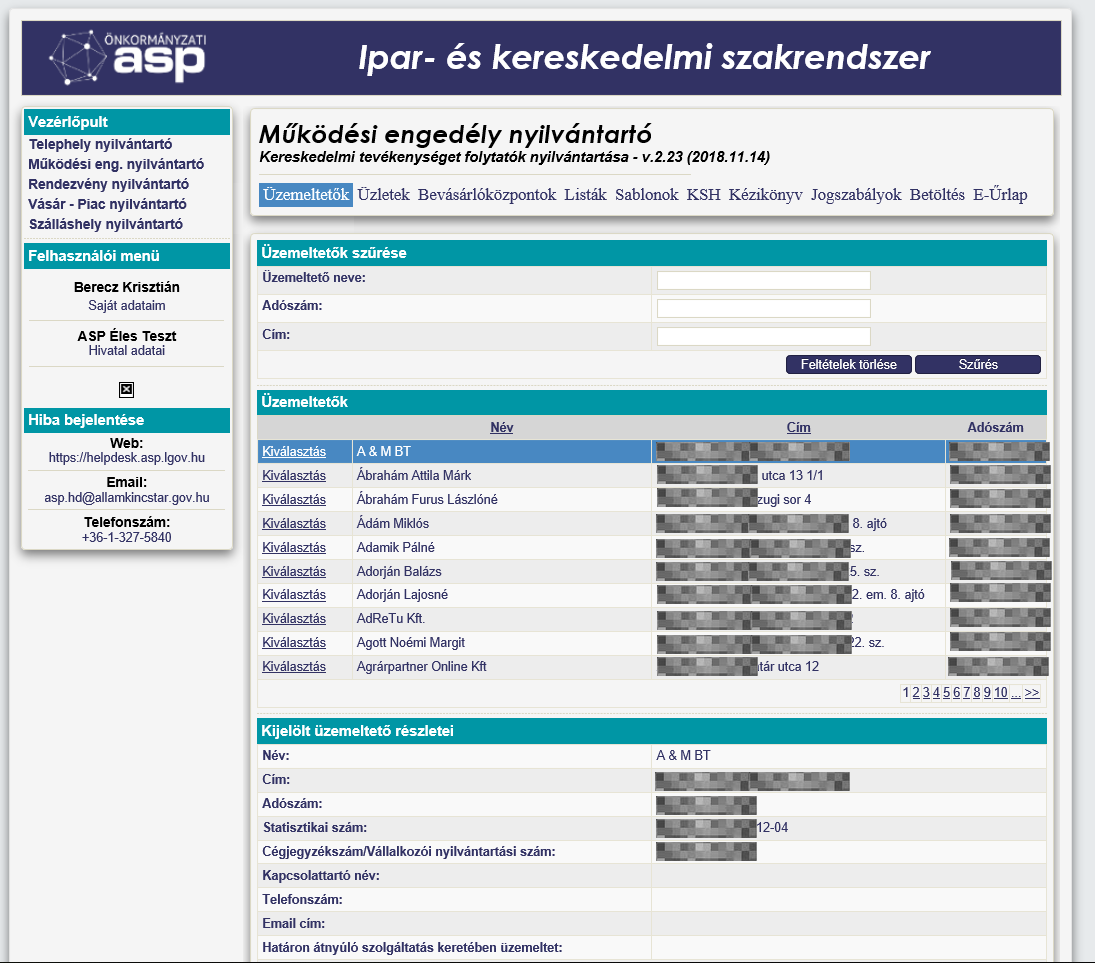Open Vásár - Piac nyilvántartó

point(107,204)
